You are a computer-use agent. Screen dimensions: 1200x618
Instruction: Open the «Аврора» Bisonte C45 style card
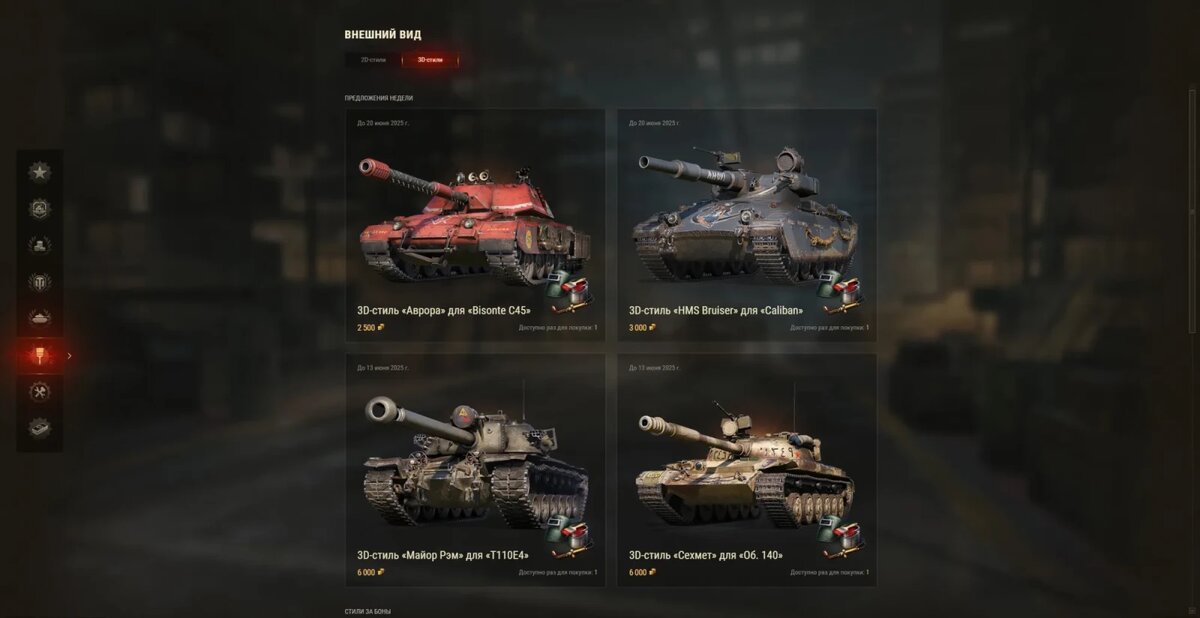tap(475, 225)
